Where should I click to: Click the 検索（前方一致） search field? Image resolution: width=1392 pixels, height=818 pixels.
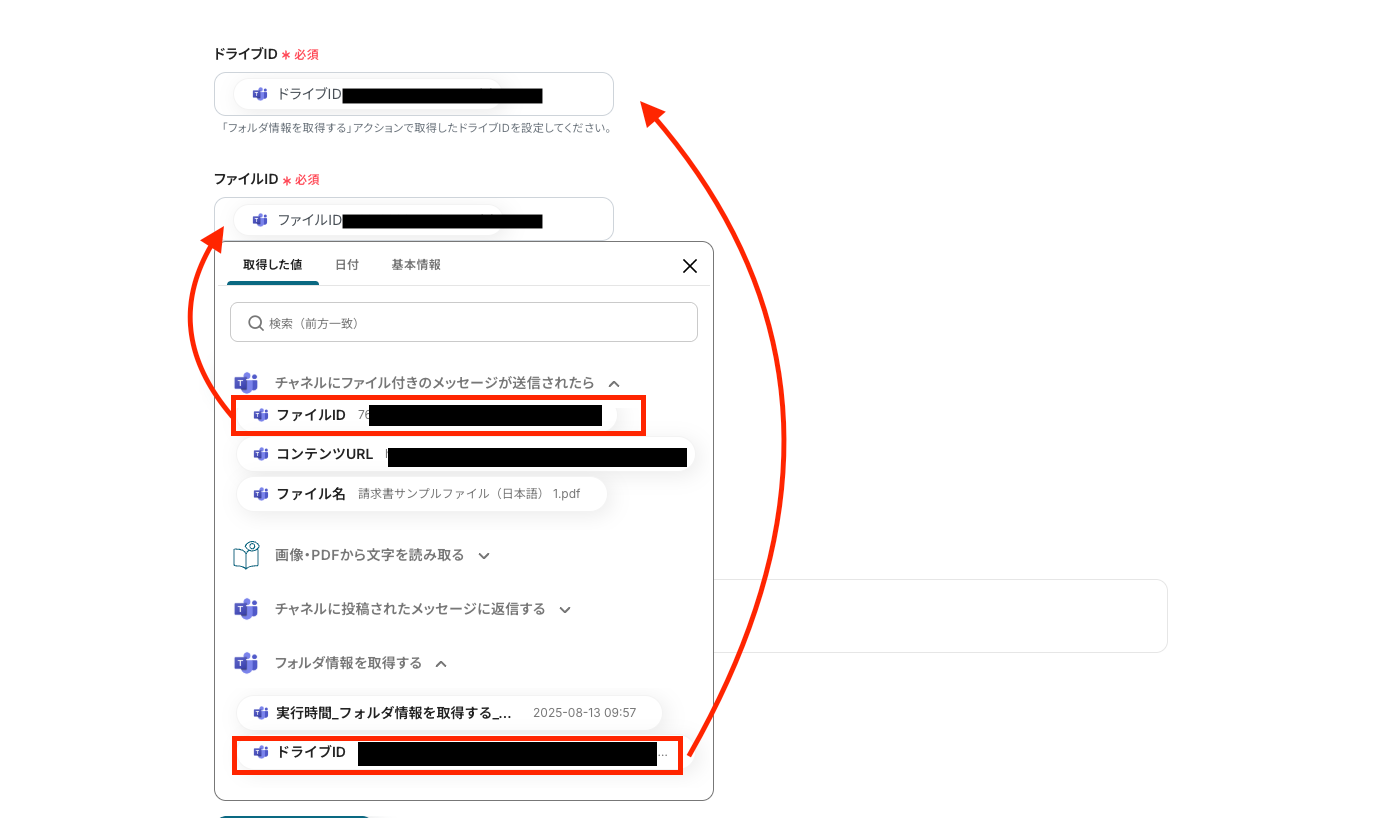464,322
